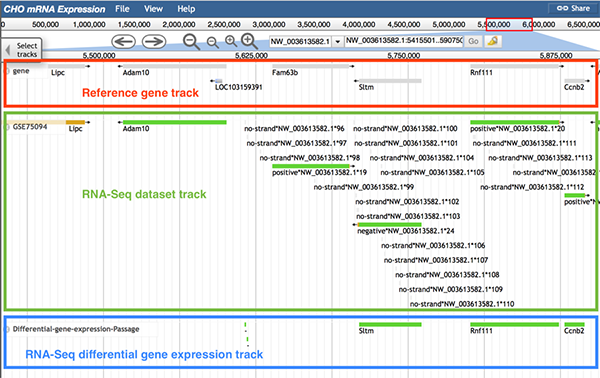
Task: Click the small zoom out magnifier
Action: [212, 42]
